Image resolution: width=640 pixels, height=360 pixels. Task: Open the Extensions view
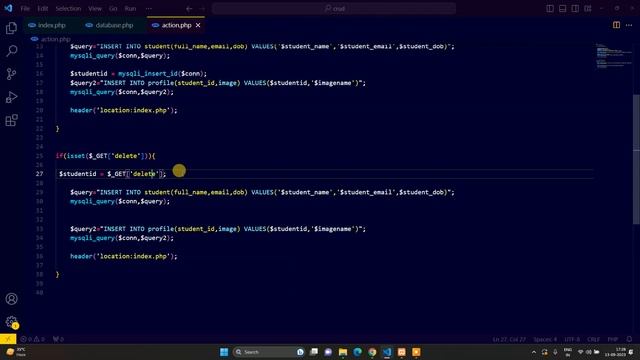pos(11,120)
